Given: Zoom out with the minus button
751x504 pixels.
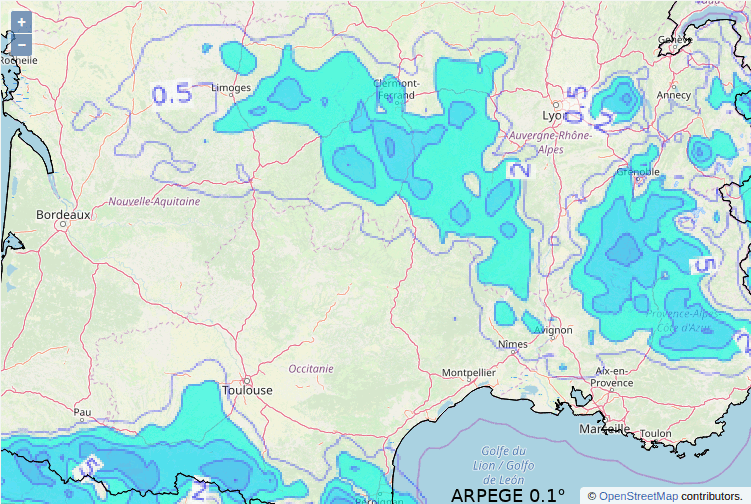Looking at the screenshot, I should [x=22, y=44].
